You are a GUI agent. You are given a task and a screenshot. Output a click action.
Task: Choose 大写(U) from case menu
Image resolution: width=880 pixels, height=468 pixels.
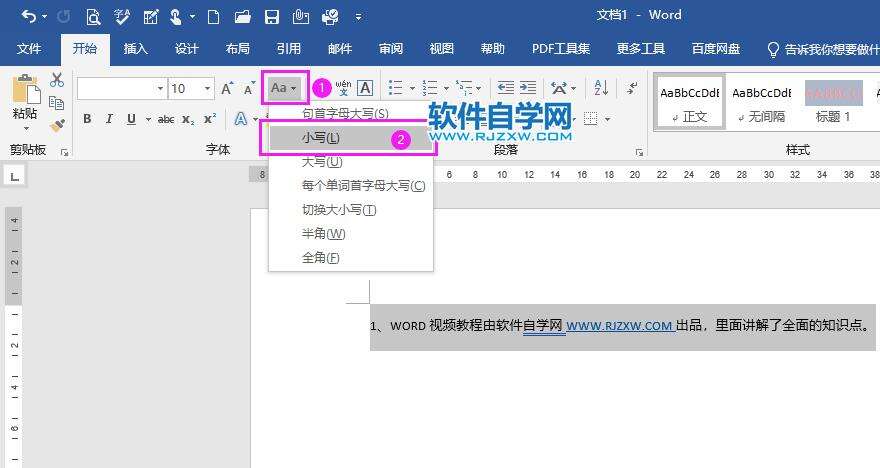[351, 162]
